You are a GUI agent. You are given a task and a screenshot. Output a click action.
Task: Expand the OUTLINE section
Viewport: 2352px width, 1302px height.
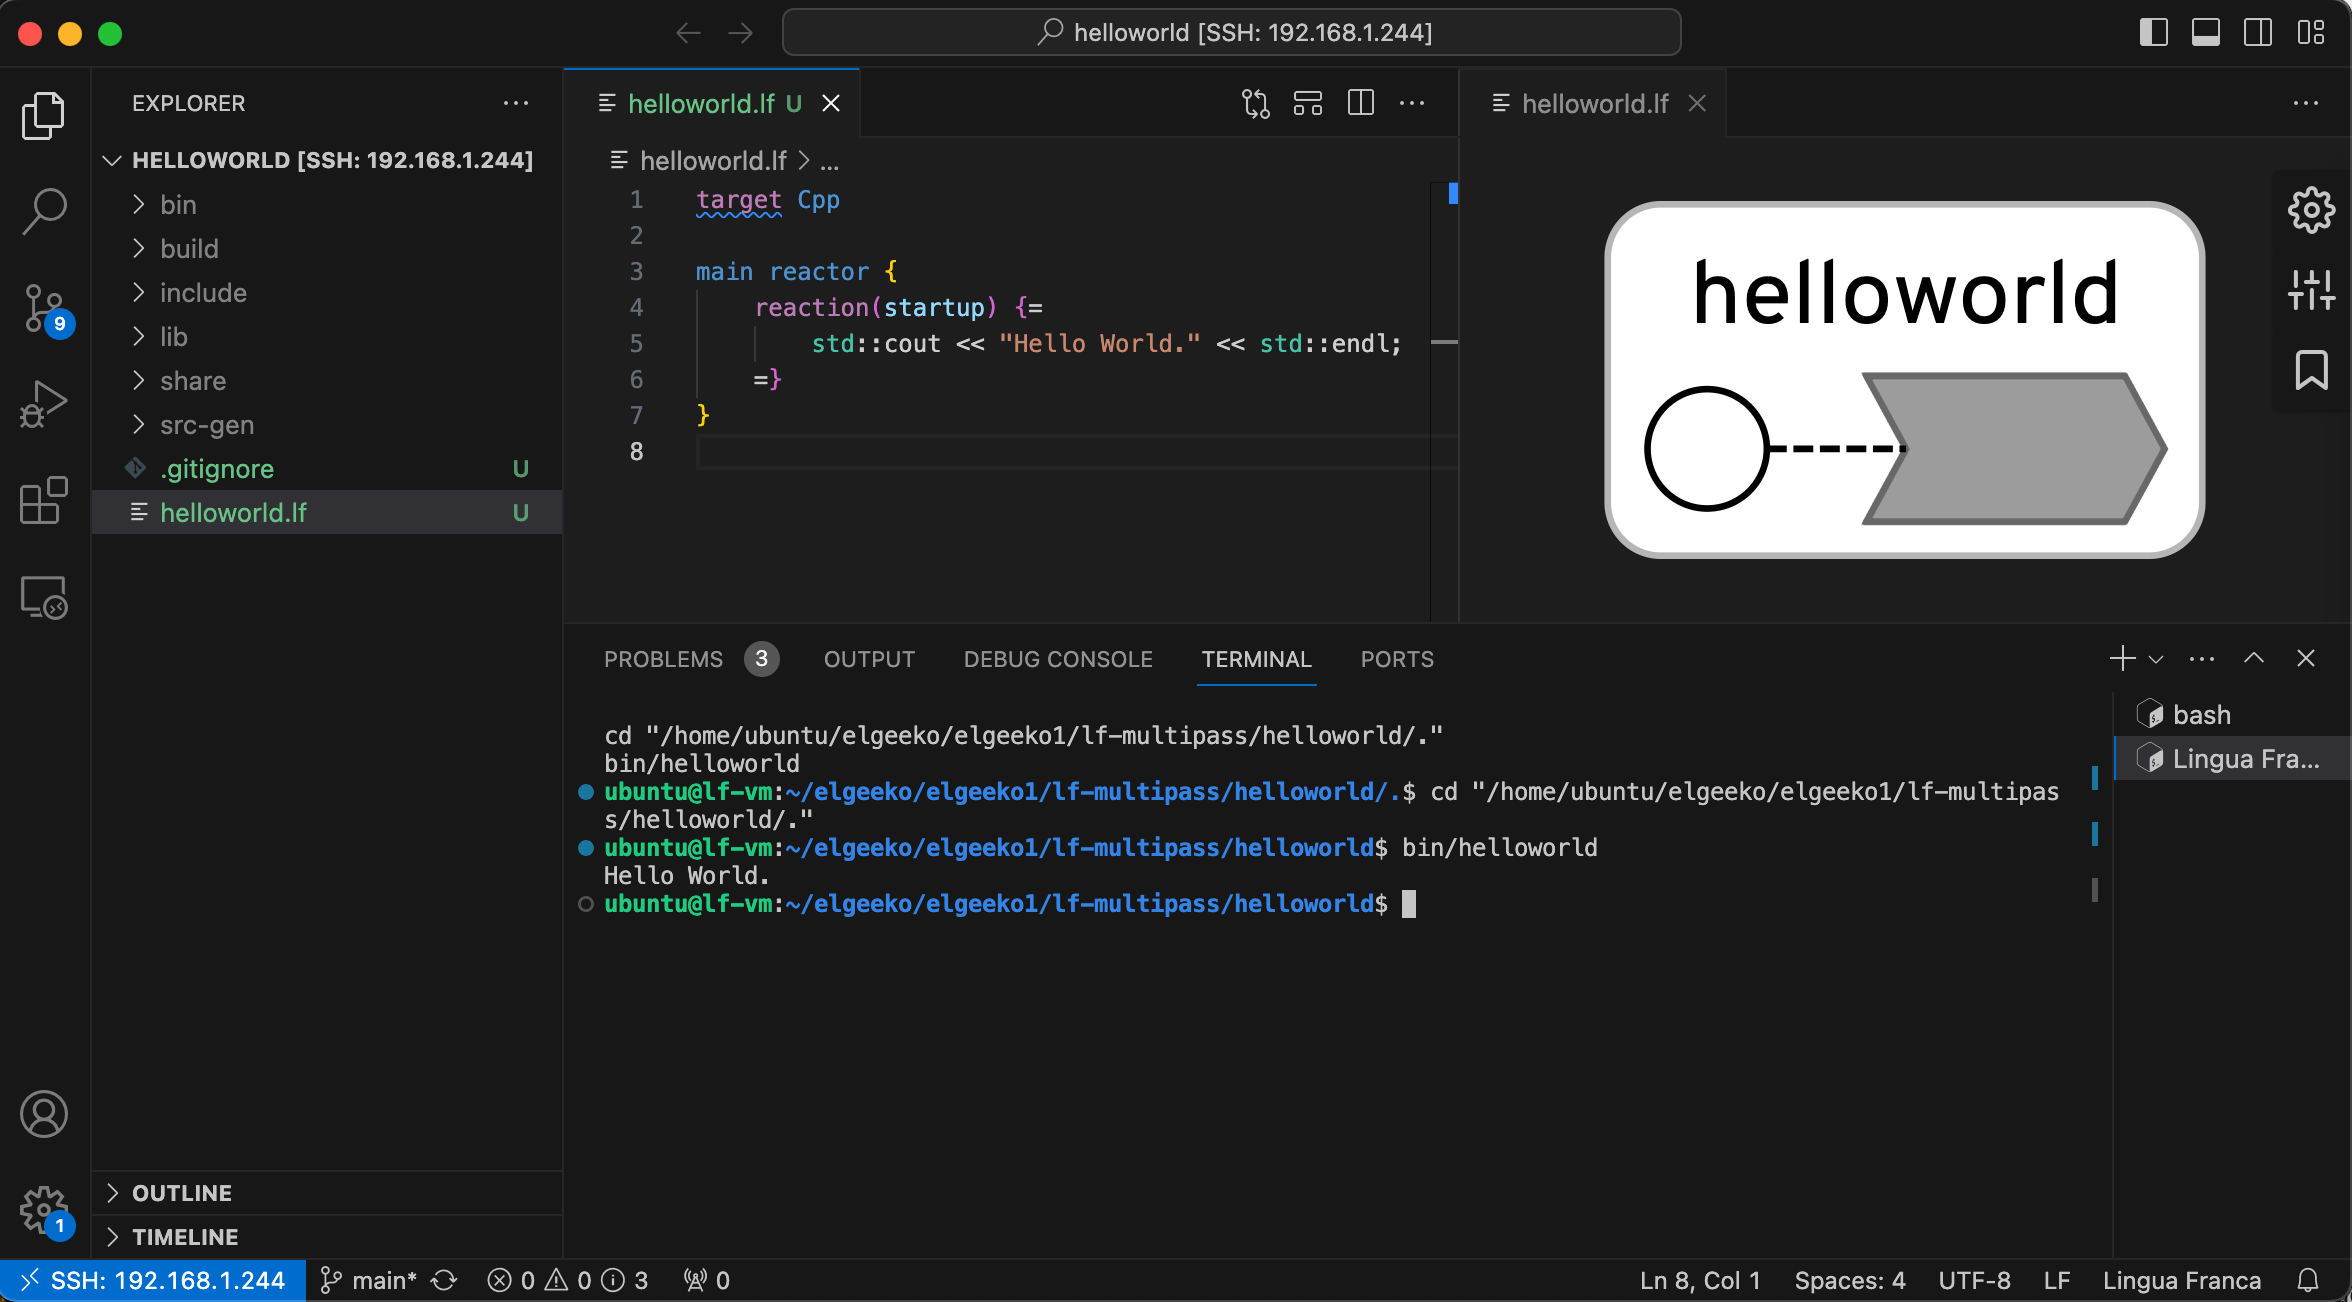click(182, 1193)
